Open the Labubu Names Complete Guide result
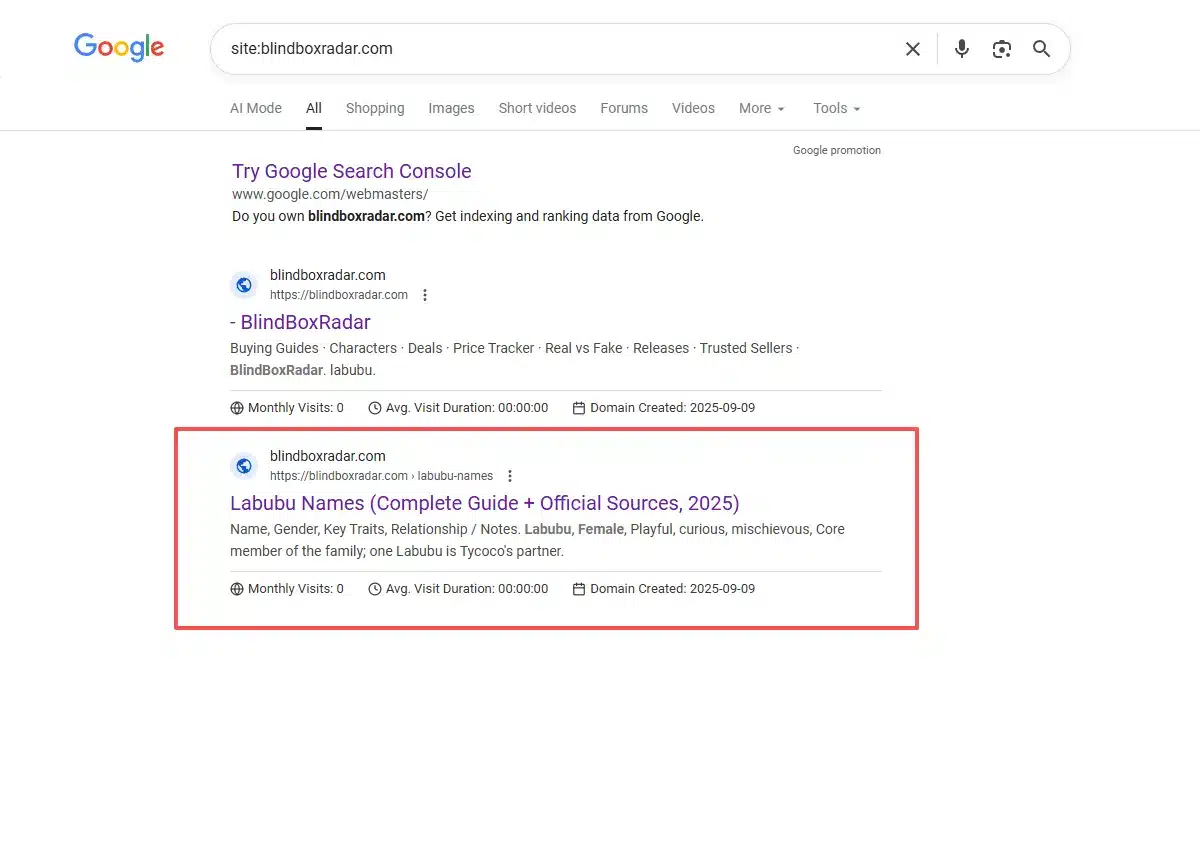The width and height of the screenshot is (1200, 855). tap(484, 503)
